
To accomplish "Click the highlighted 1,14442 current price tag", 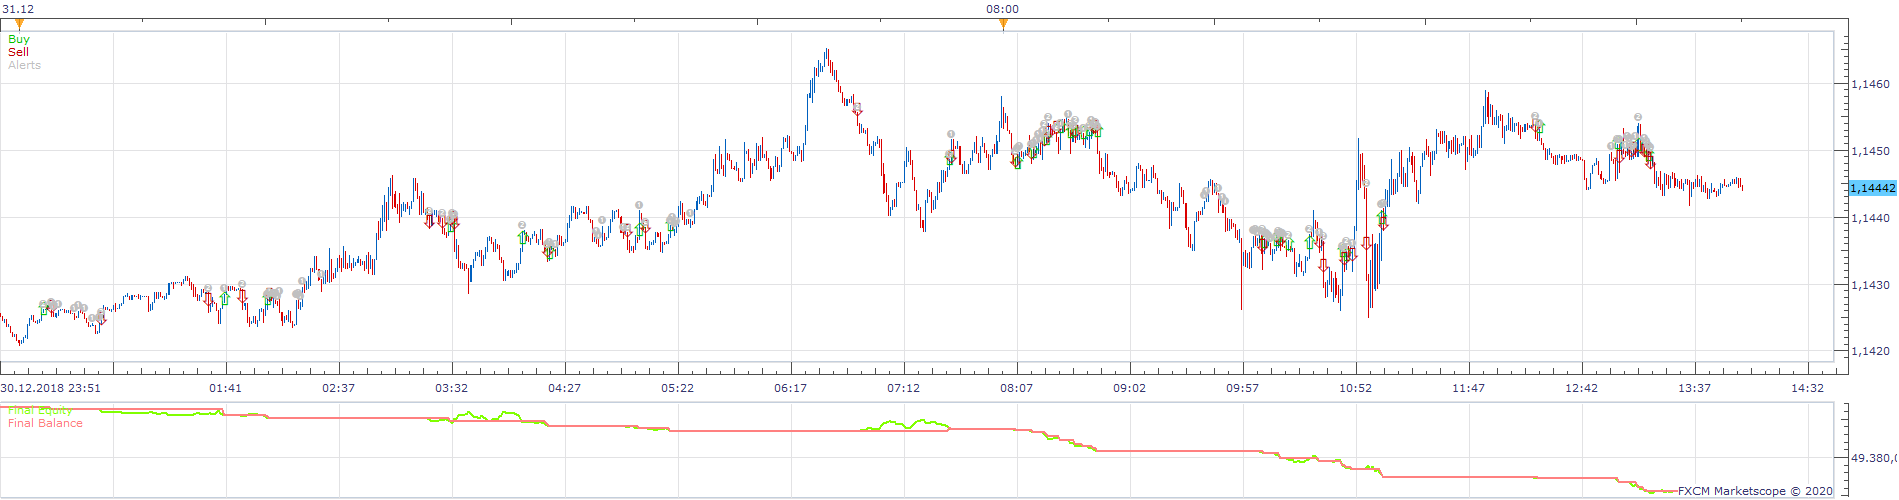I will (1872, 188).
